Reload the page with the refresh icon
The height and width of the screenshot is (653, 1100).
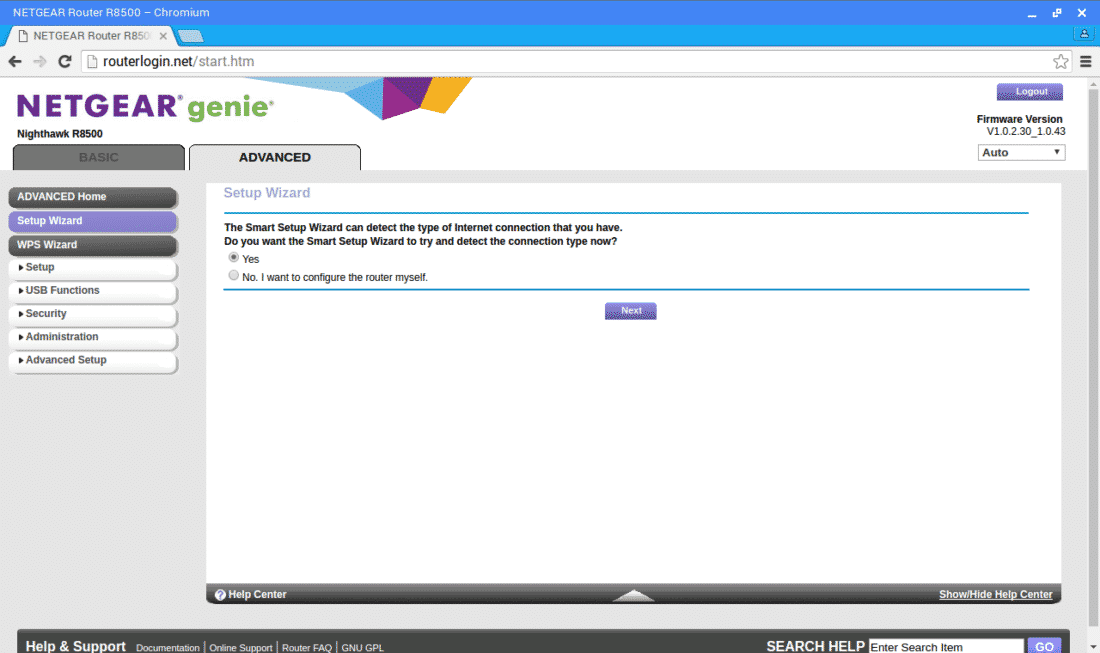tap(65, 62)
